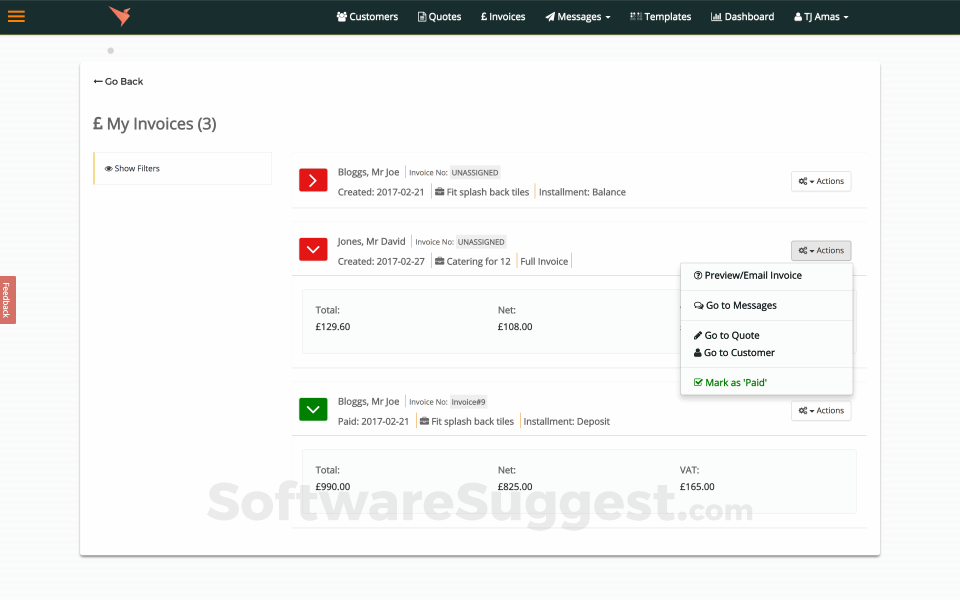Click the My Invoices (3) heading

coord(154,124)
